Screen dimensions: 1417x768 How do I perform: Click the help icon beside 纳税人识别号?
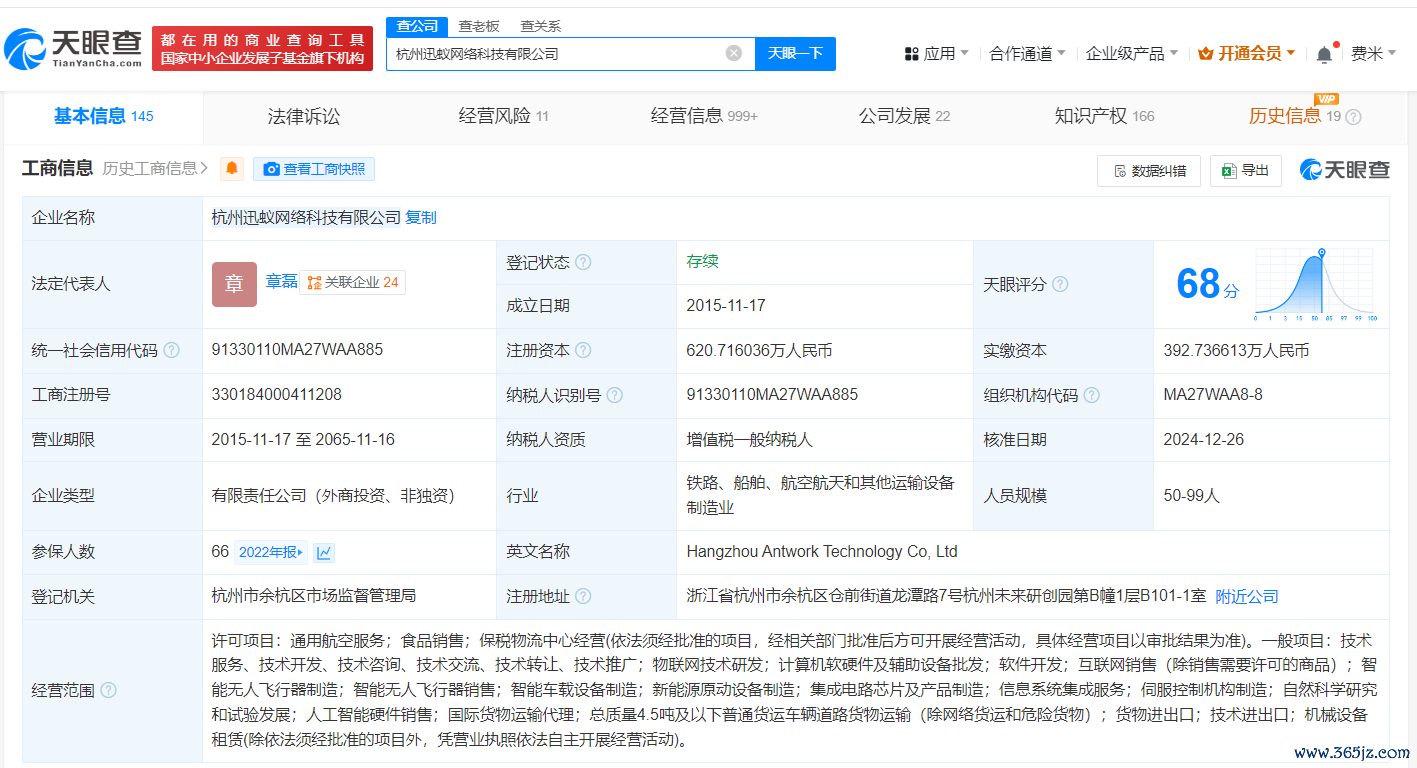tap(615, 396)
